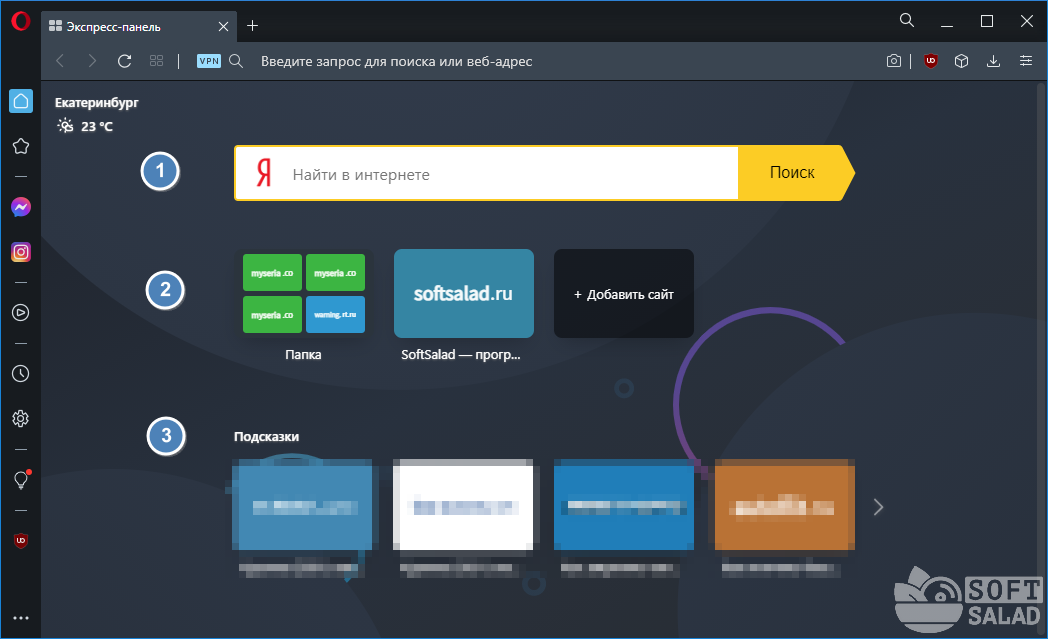The image size is (1048, 639).
Task: Take a snapshot with camera icon
Action: 894,61
